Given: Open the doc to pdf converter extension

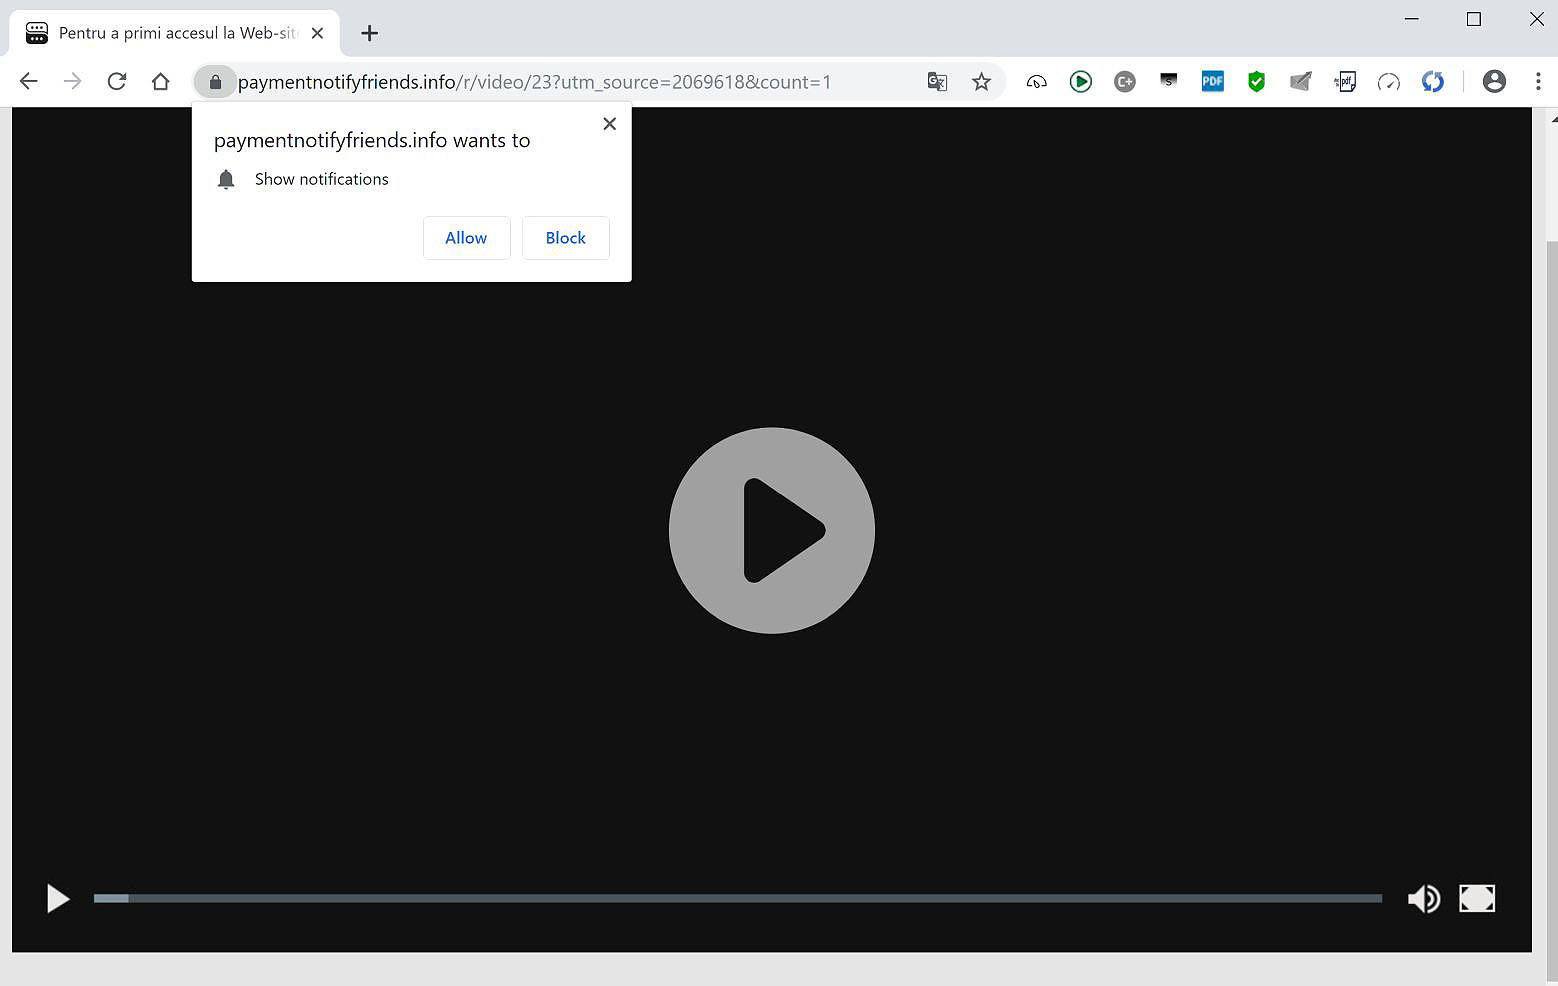Looking at the screenshot, I should [1345, 82].
